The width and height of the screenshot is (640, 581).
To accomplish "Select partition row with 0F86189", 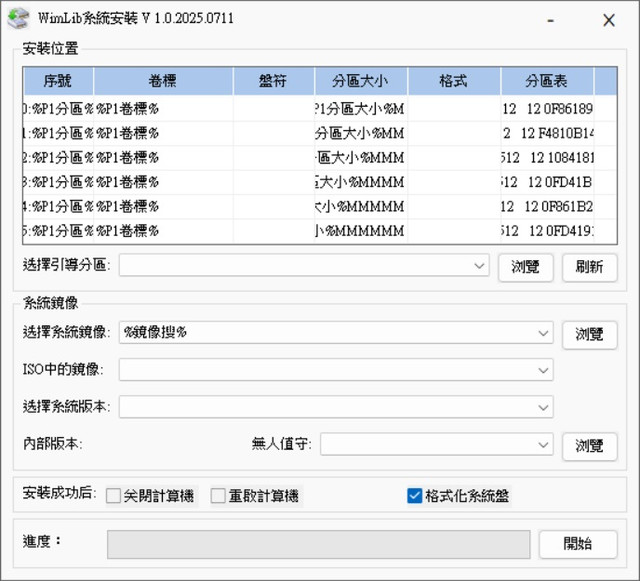I will coord(320,109).
